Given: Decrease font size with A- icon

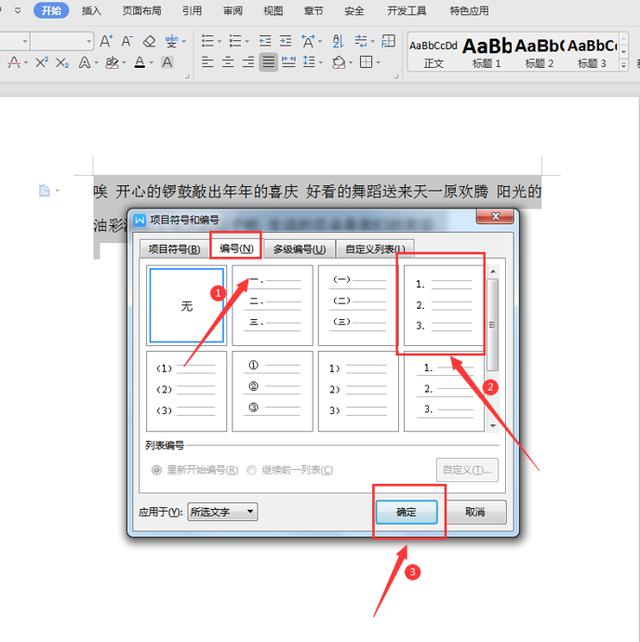Looking at the screenshot, I should click(127, 41).
